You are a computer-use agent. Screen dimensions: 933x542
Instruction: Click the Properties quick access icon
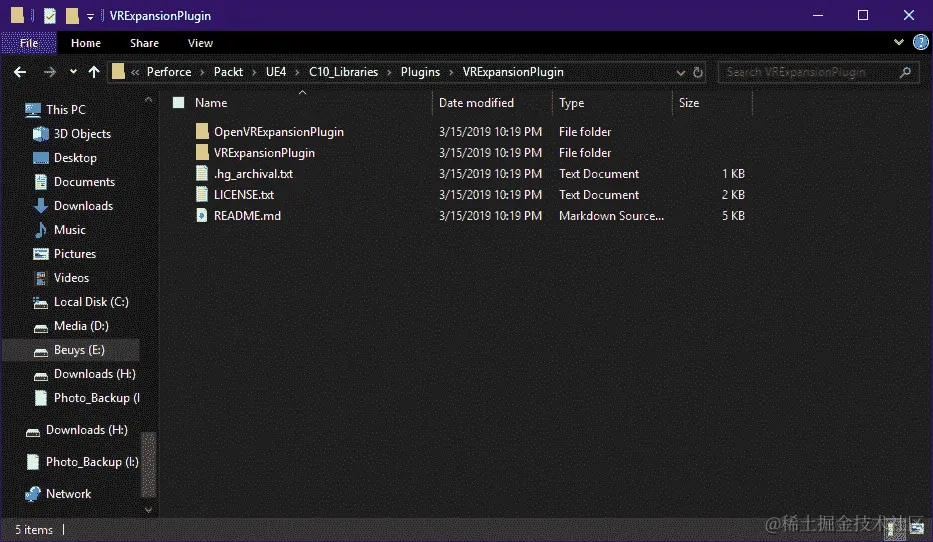point(50,15)
